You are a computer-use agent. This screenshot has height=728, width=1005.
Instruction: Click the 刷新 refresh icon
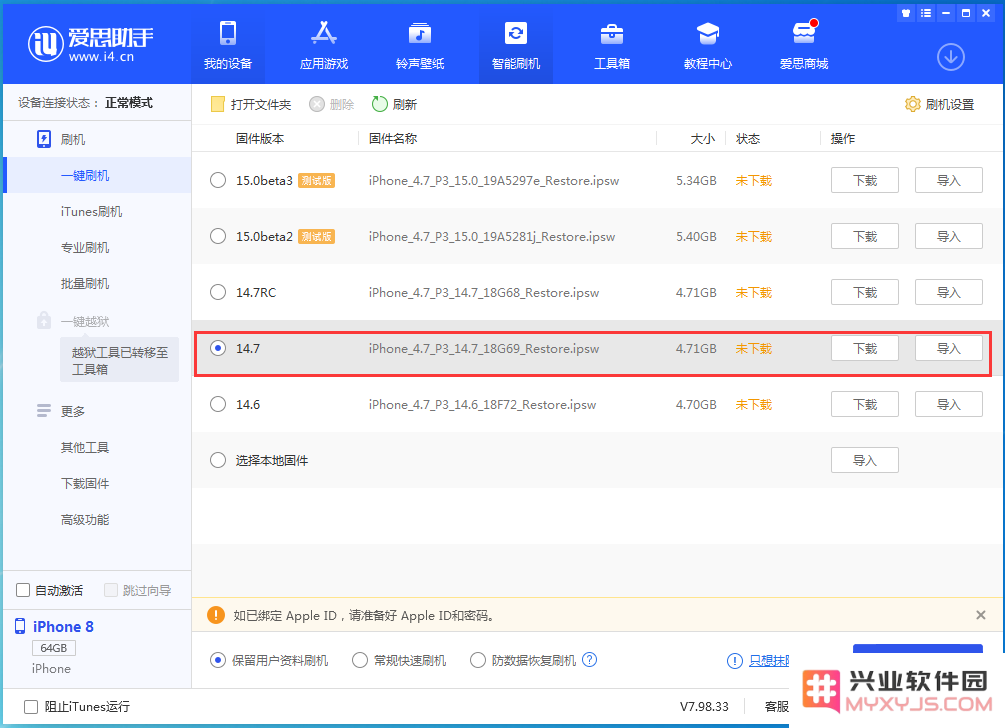pyautogui.click(x=379, y=104)
